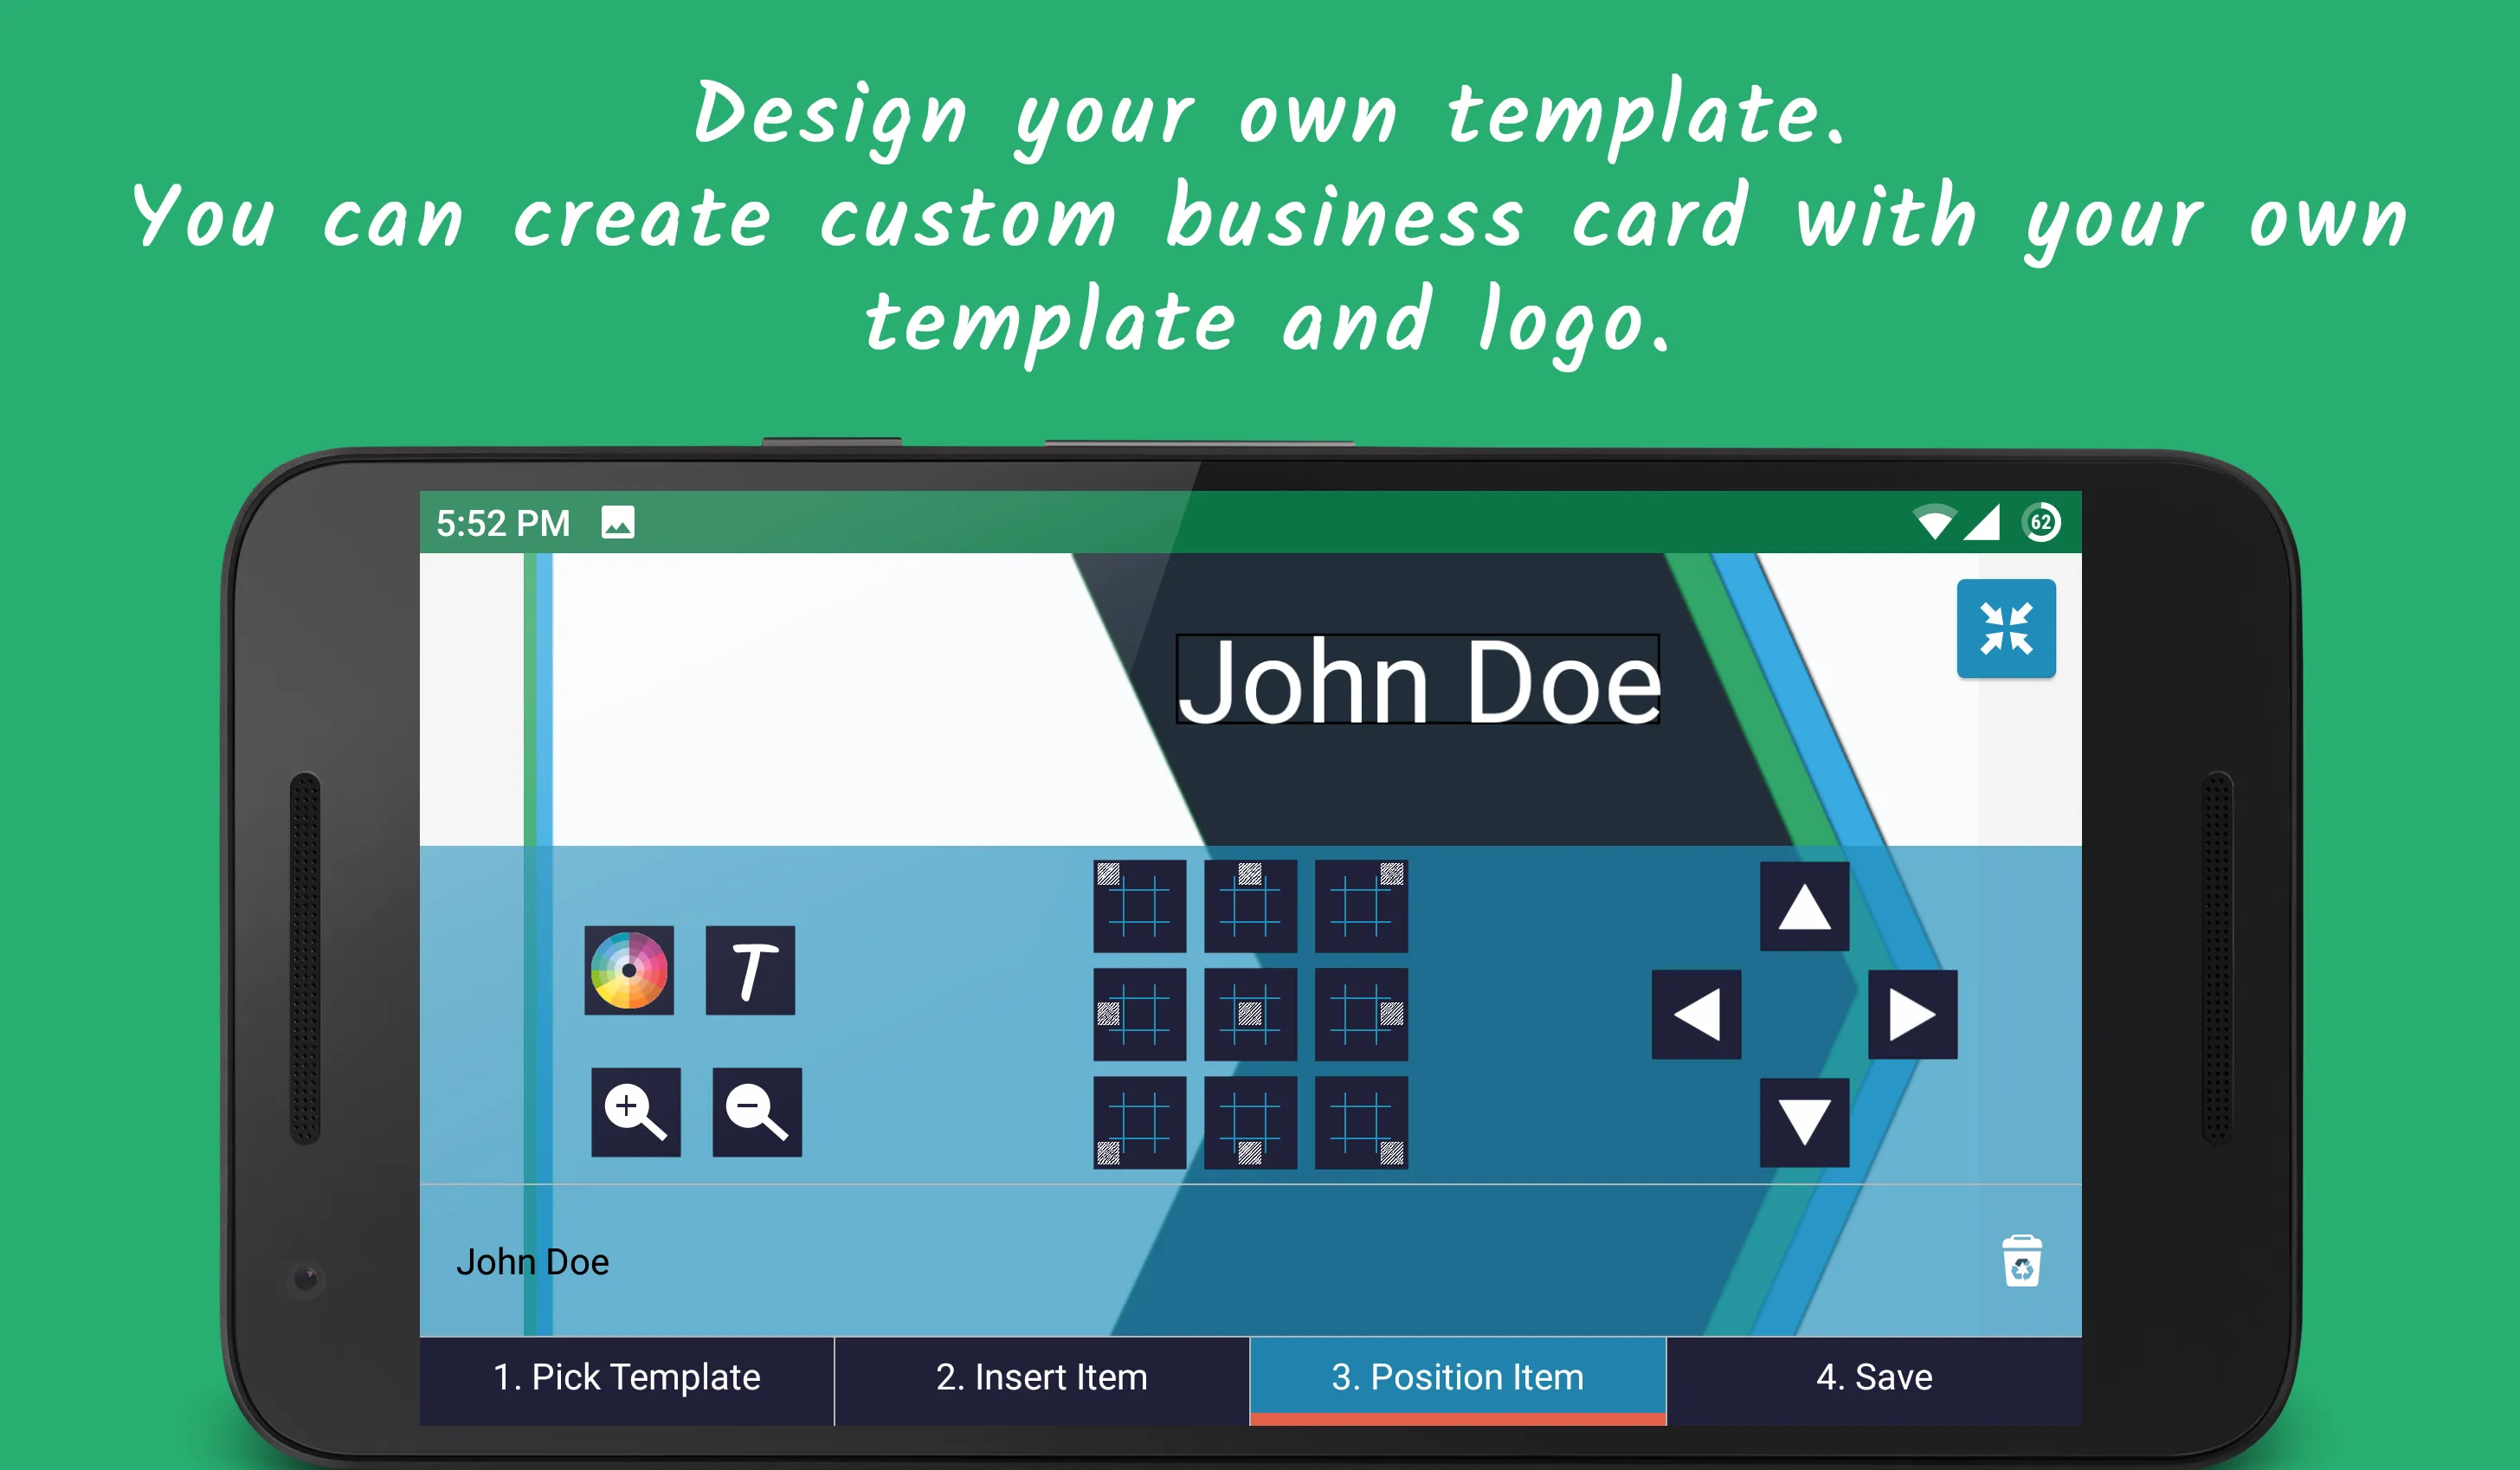
Task: Collapse card preview with compress icon
Action: pos(2008,634)
